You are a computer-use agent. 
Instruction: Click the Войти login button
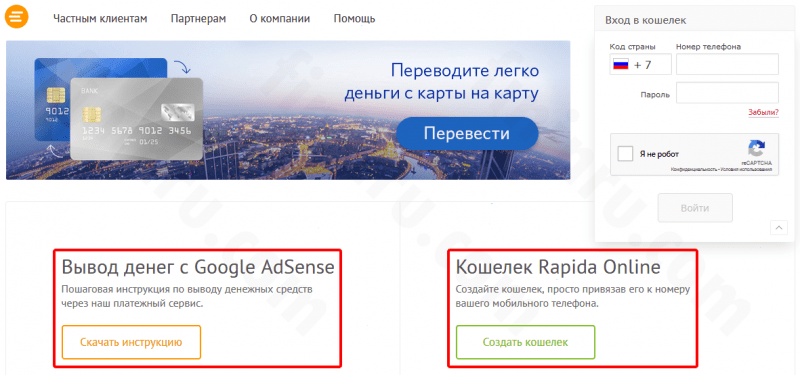[x=695, y=208]
